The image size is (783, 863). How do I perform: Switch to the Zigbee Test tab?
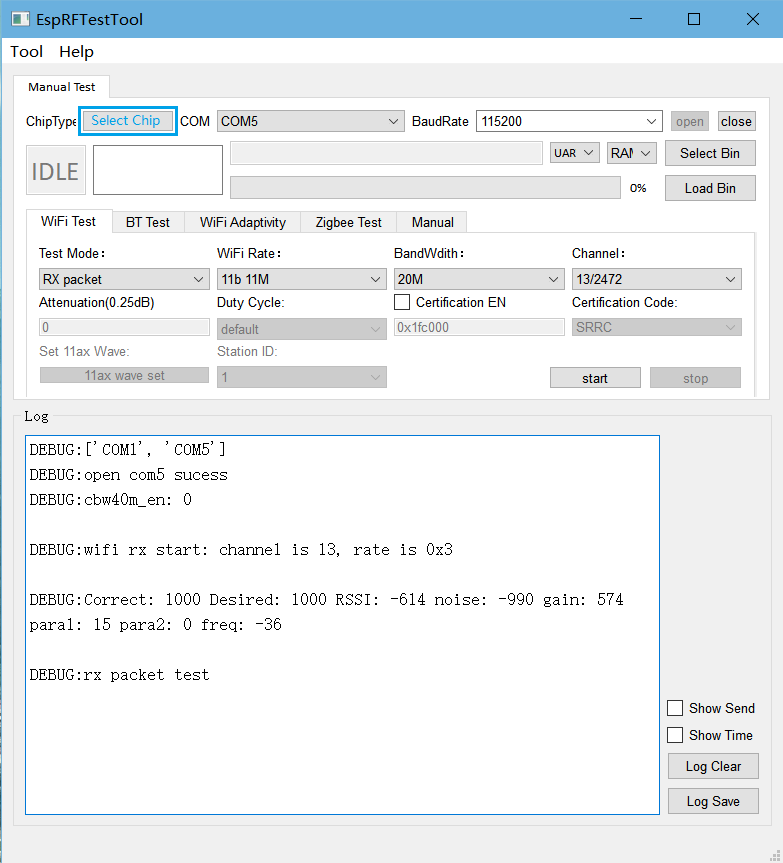coord(349,222)
